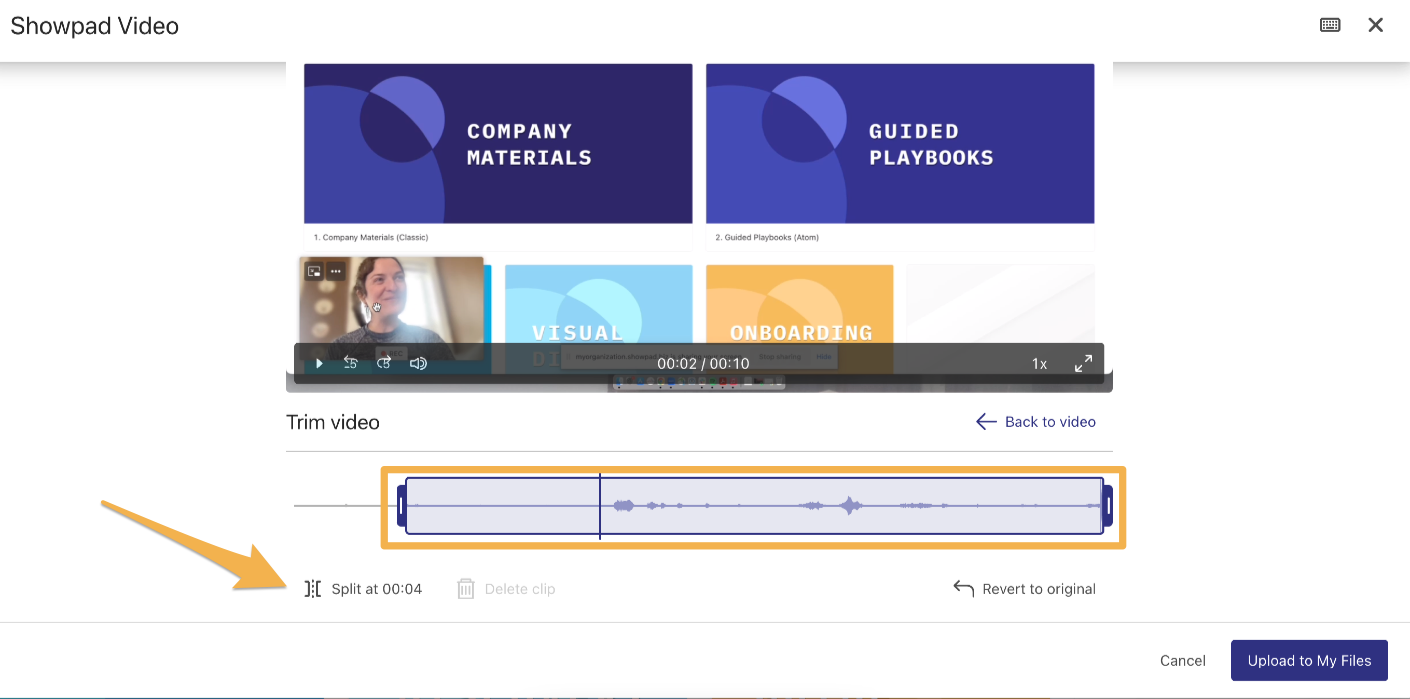The height and width of the screenshot is (699, 1410).
Task: Click the Onboarding tile in the video
Action: coord(800,318)
